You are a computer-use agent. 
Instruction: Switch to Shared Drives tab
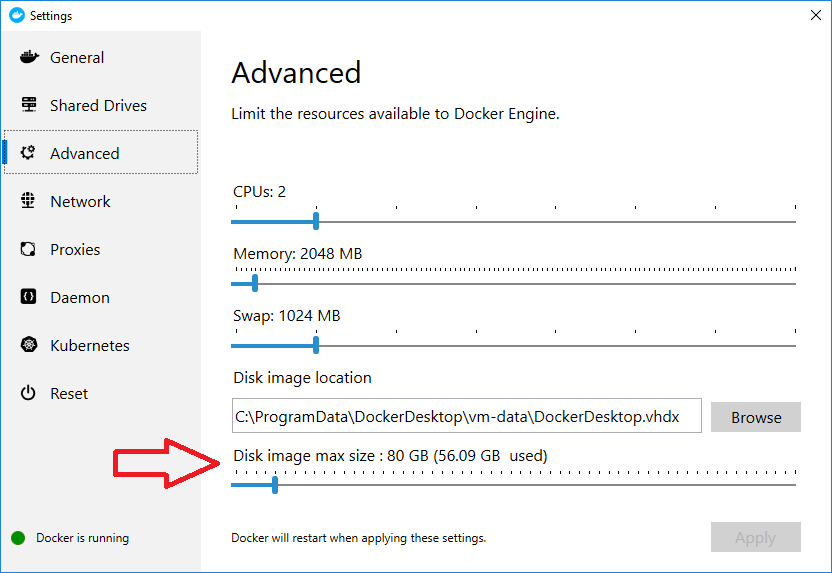click(x=98, y=106)
